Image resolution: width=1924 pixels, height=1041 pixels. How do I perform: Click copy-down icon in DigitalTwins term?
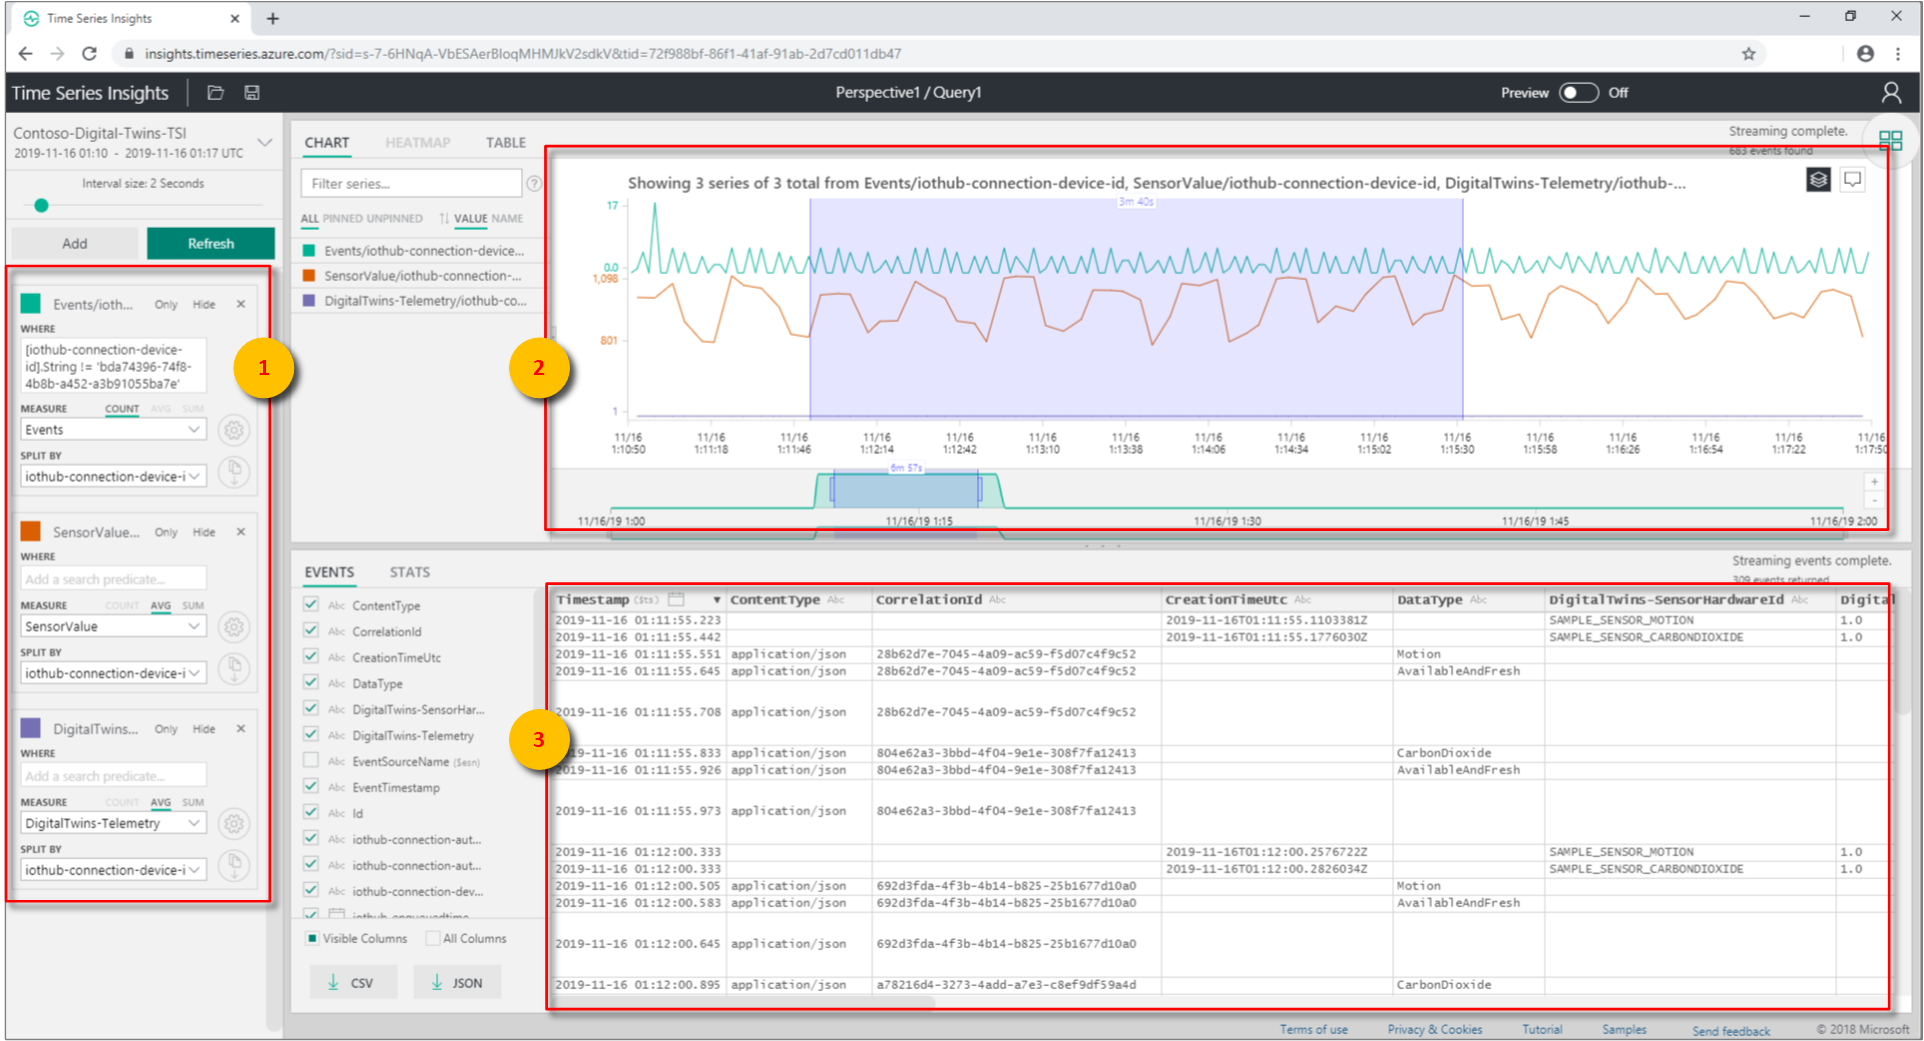point(234,866)
